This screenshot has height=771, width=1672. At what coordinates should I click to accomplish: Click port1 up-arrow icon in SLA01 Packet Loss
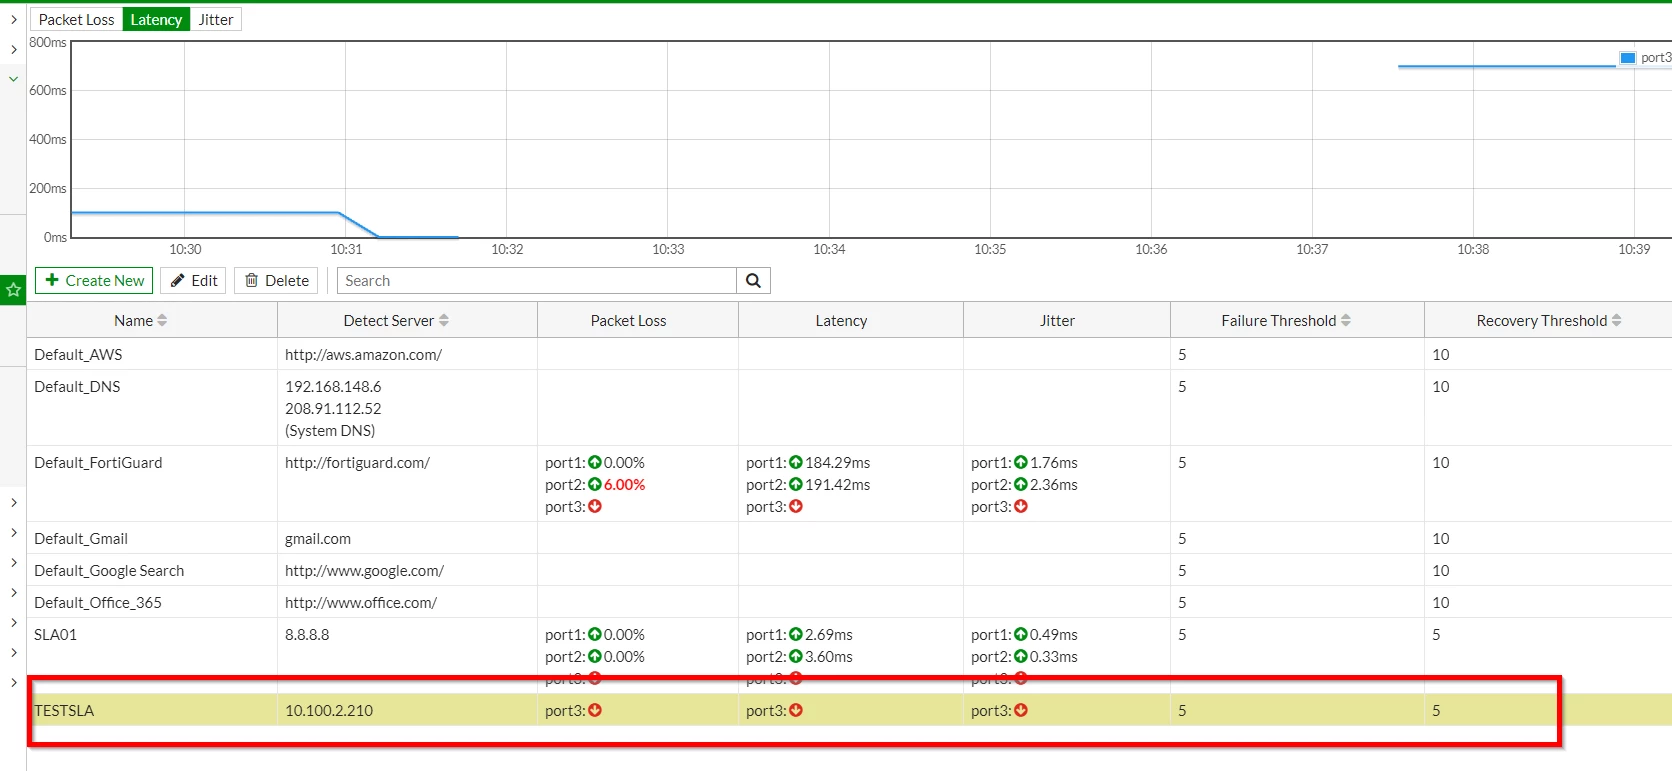click(595, 635)
